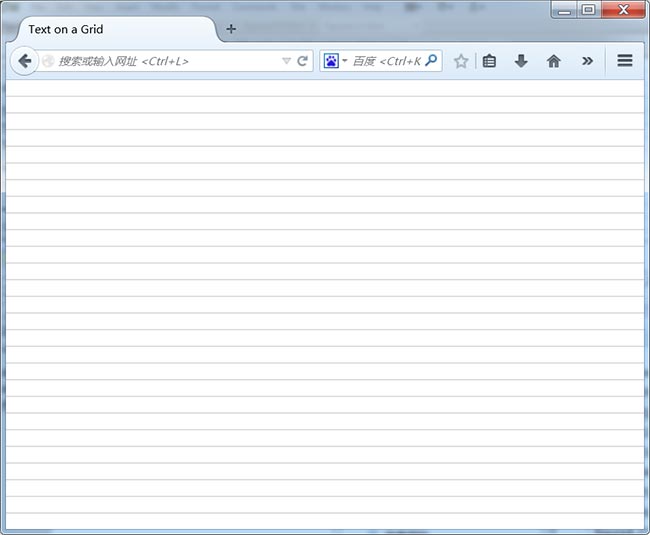This screenshot has width=650, height=535.
Task: Select the Text on a Grid tab
Action: pyautogui.click(x=116, y=29)
